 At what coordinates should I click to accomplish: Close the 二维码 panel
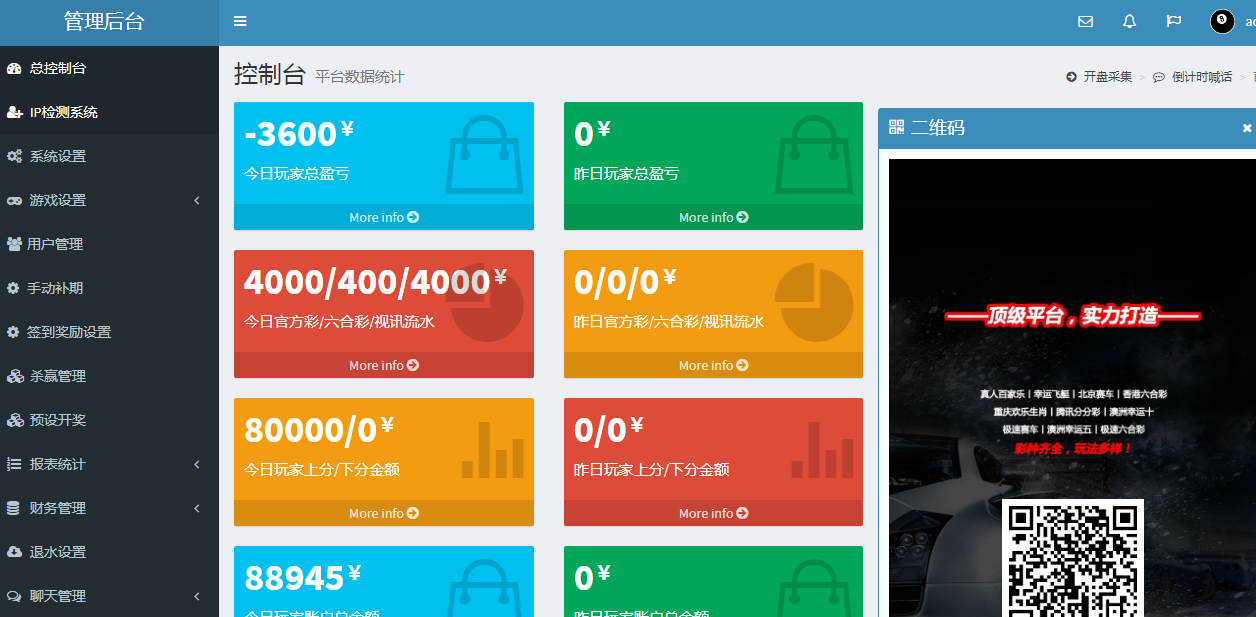1247,128
